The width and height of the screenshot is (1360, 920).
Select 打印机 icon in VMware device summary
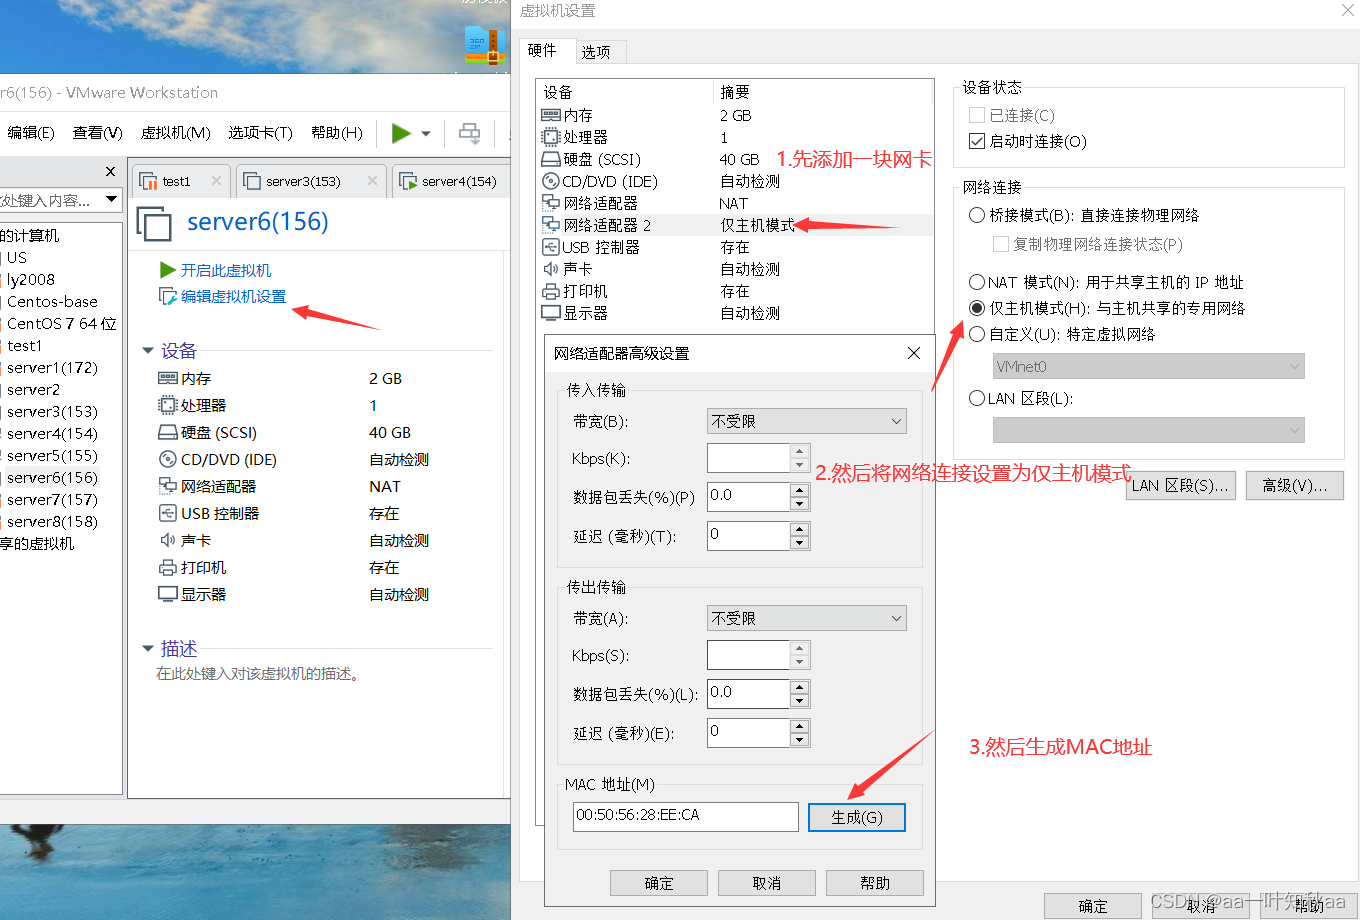168,567
